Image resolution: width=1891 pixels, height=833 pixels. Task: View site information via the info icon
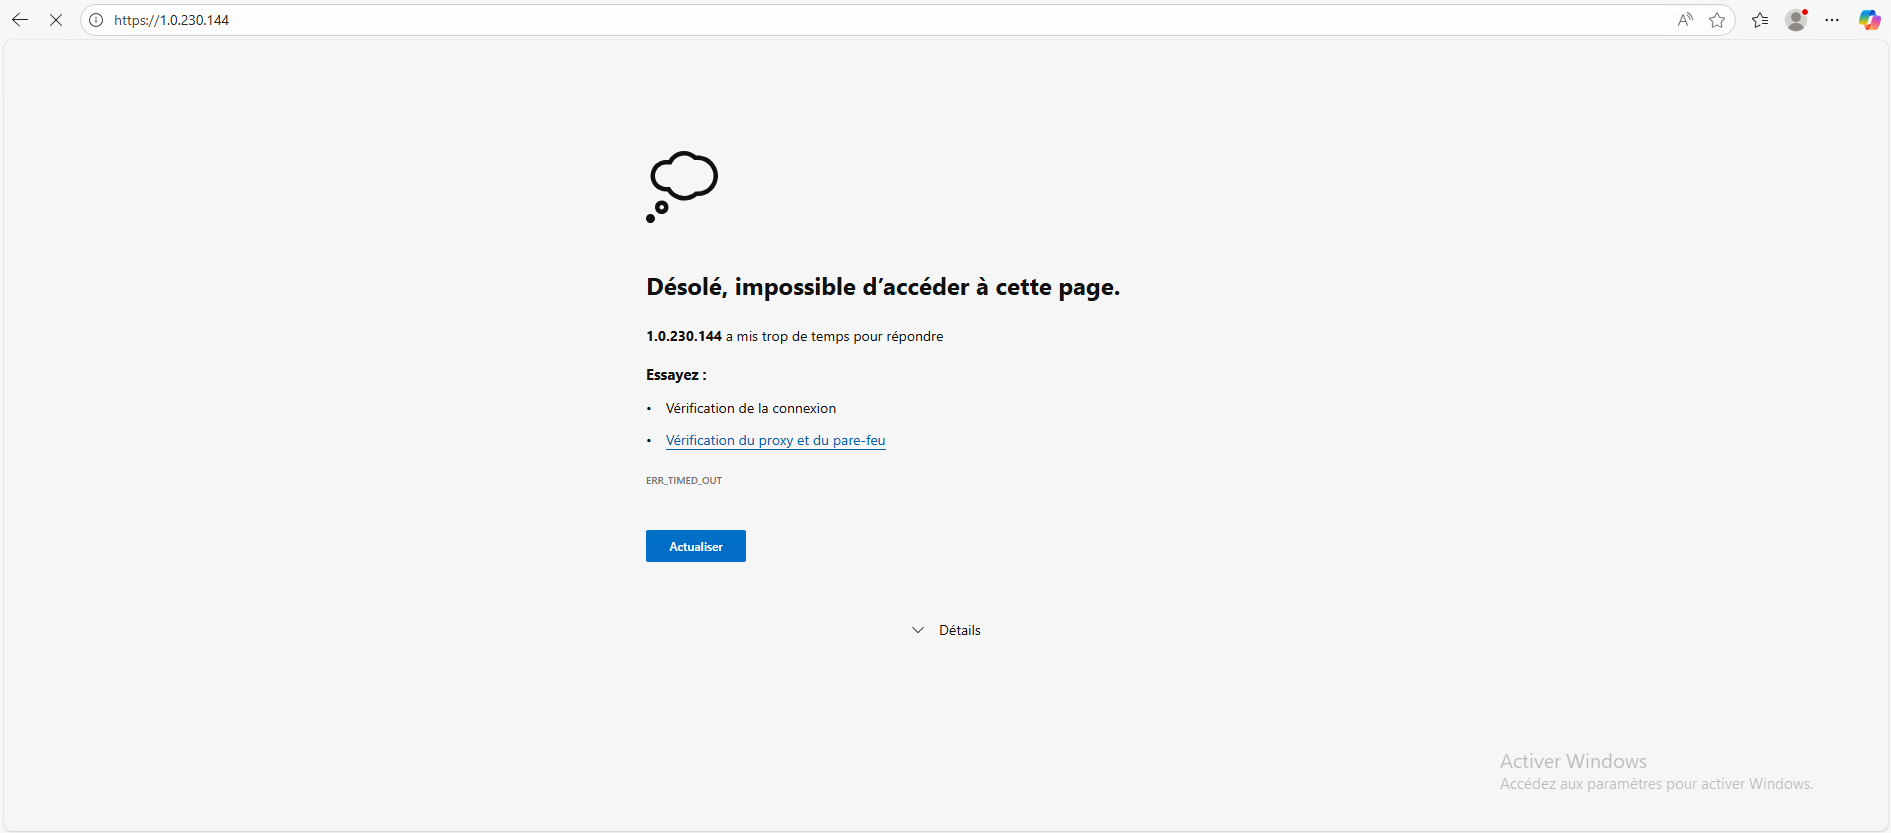96,20
